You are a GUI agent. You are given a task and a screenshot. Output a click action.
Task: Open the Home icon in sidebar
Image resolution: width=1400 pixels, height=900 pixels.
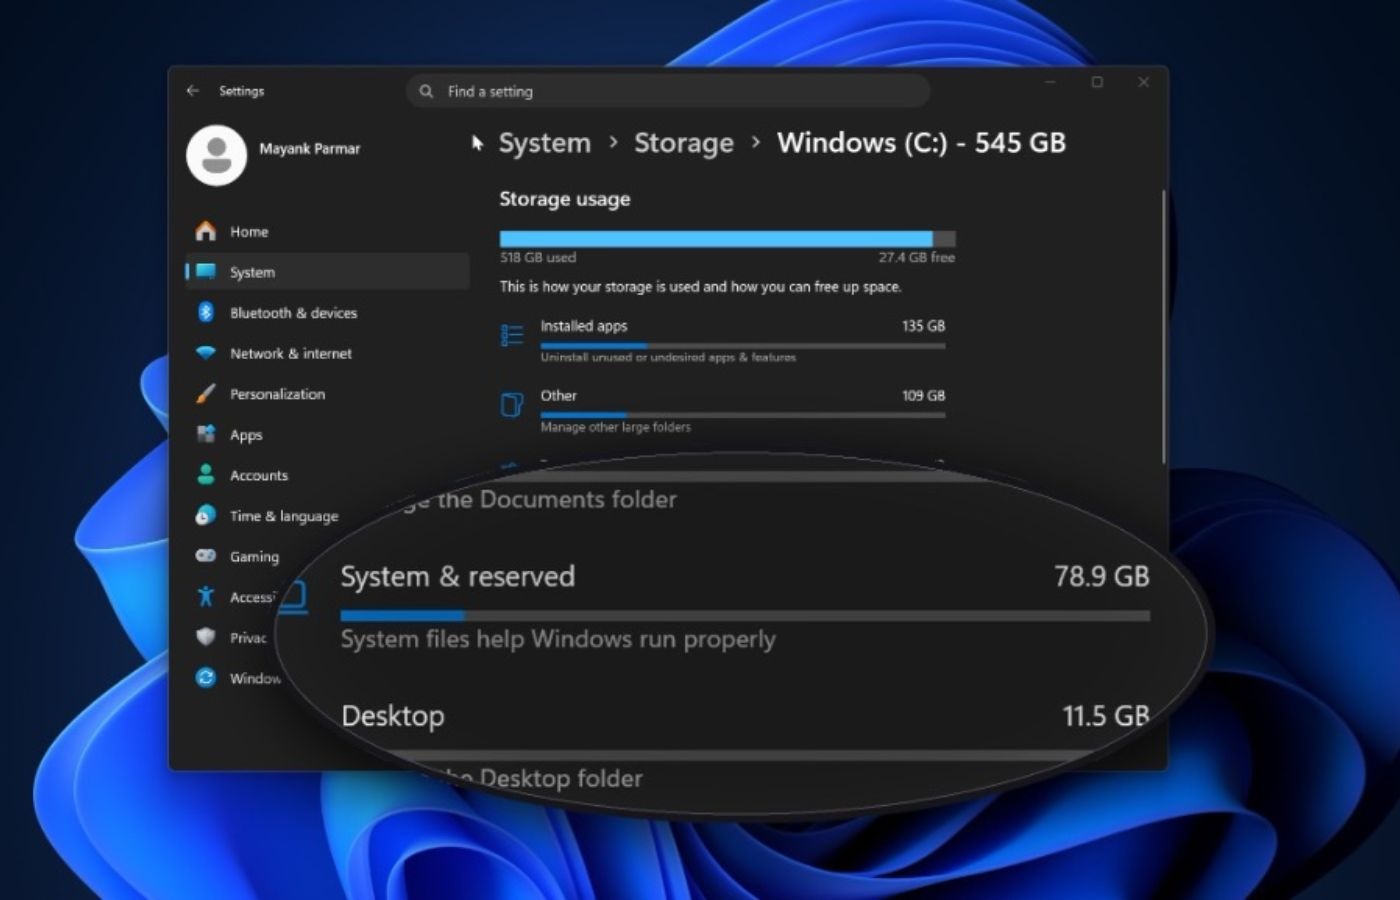click(206, 231)
